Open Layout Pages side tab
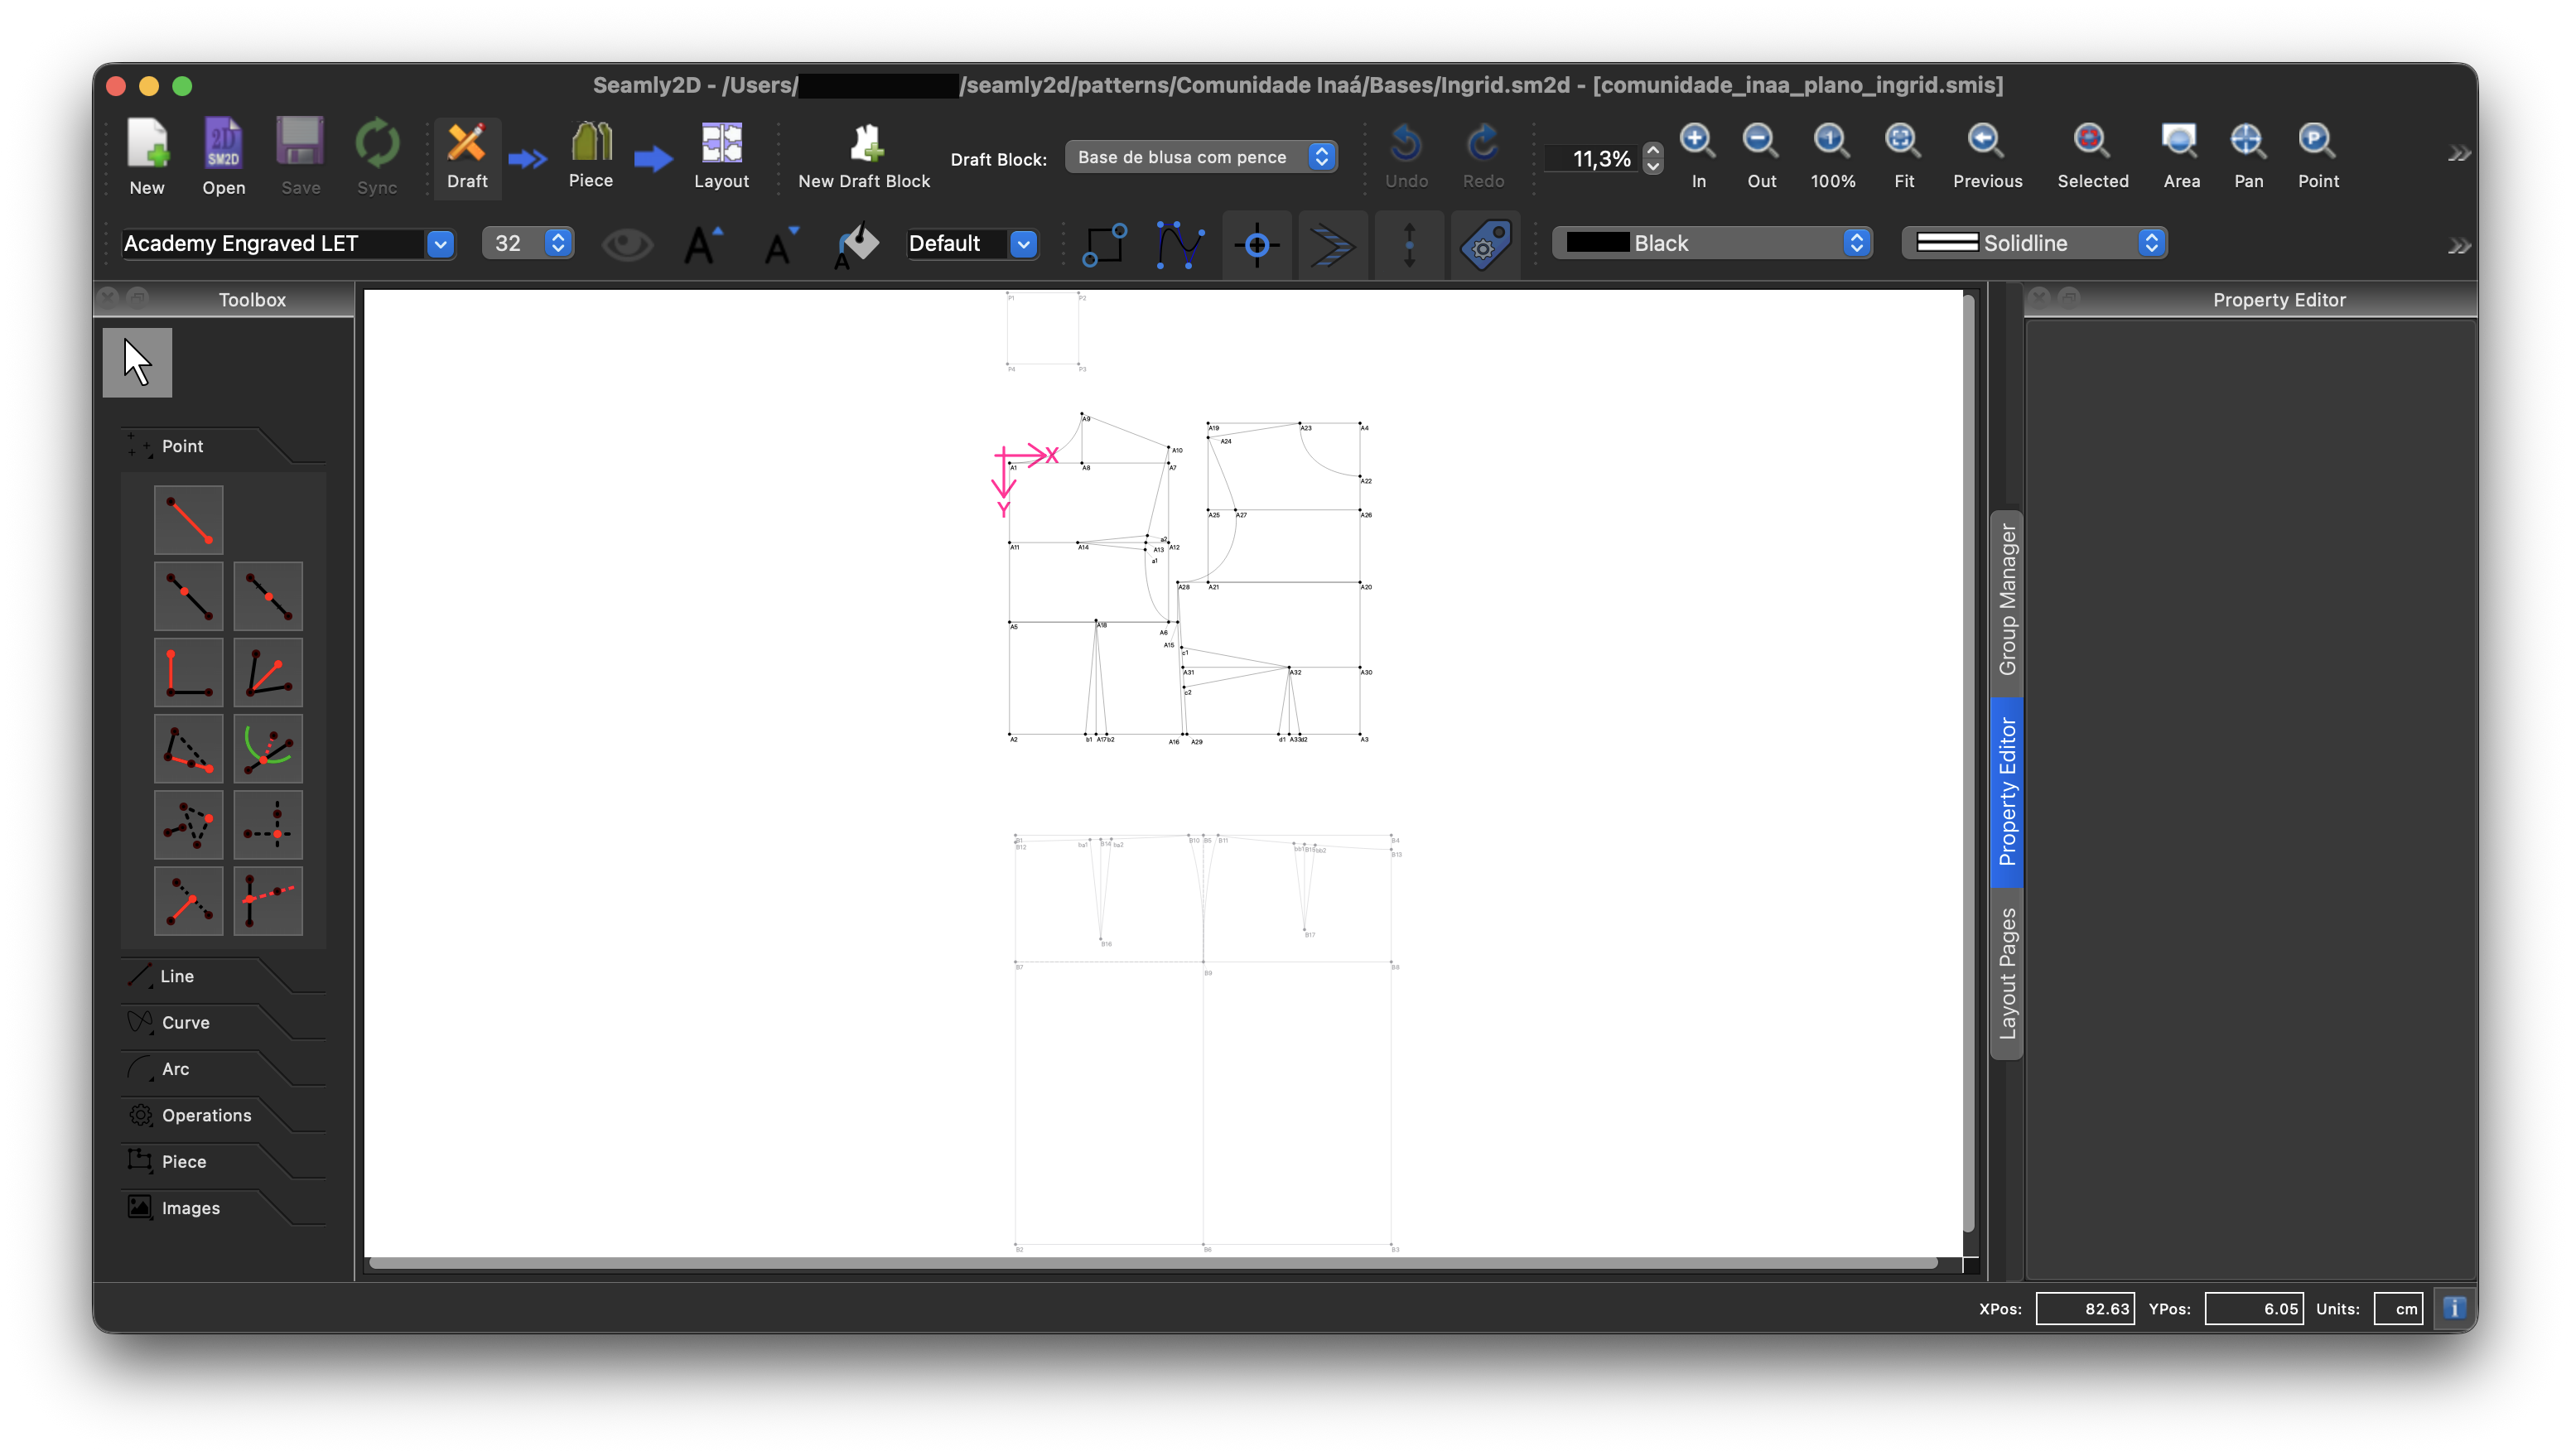This screenshot has width=2571, height=1456. [x=2006, y=974]
